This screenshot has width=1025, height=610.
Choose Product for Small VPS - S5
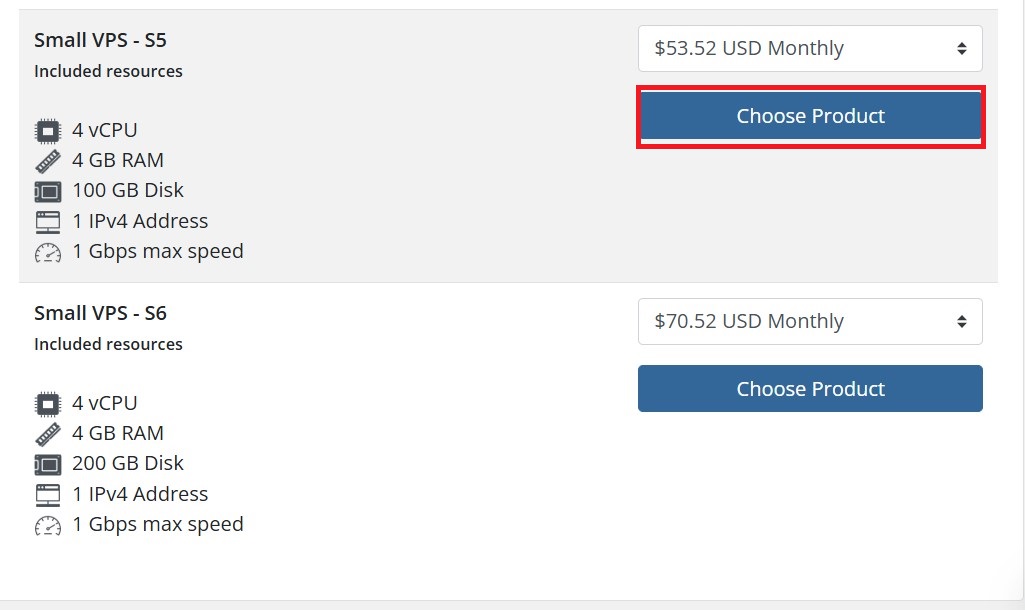810,116
